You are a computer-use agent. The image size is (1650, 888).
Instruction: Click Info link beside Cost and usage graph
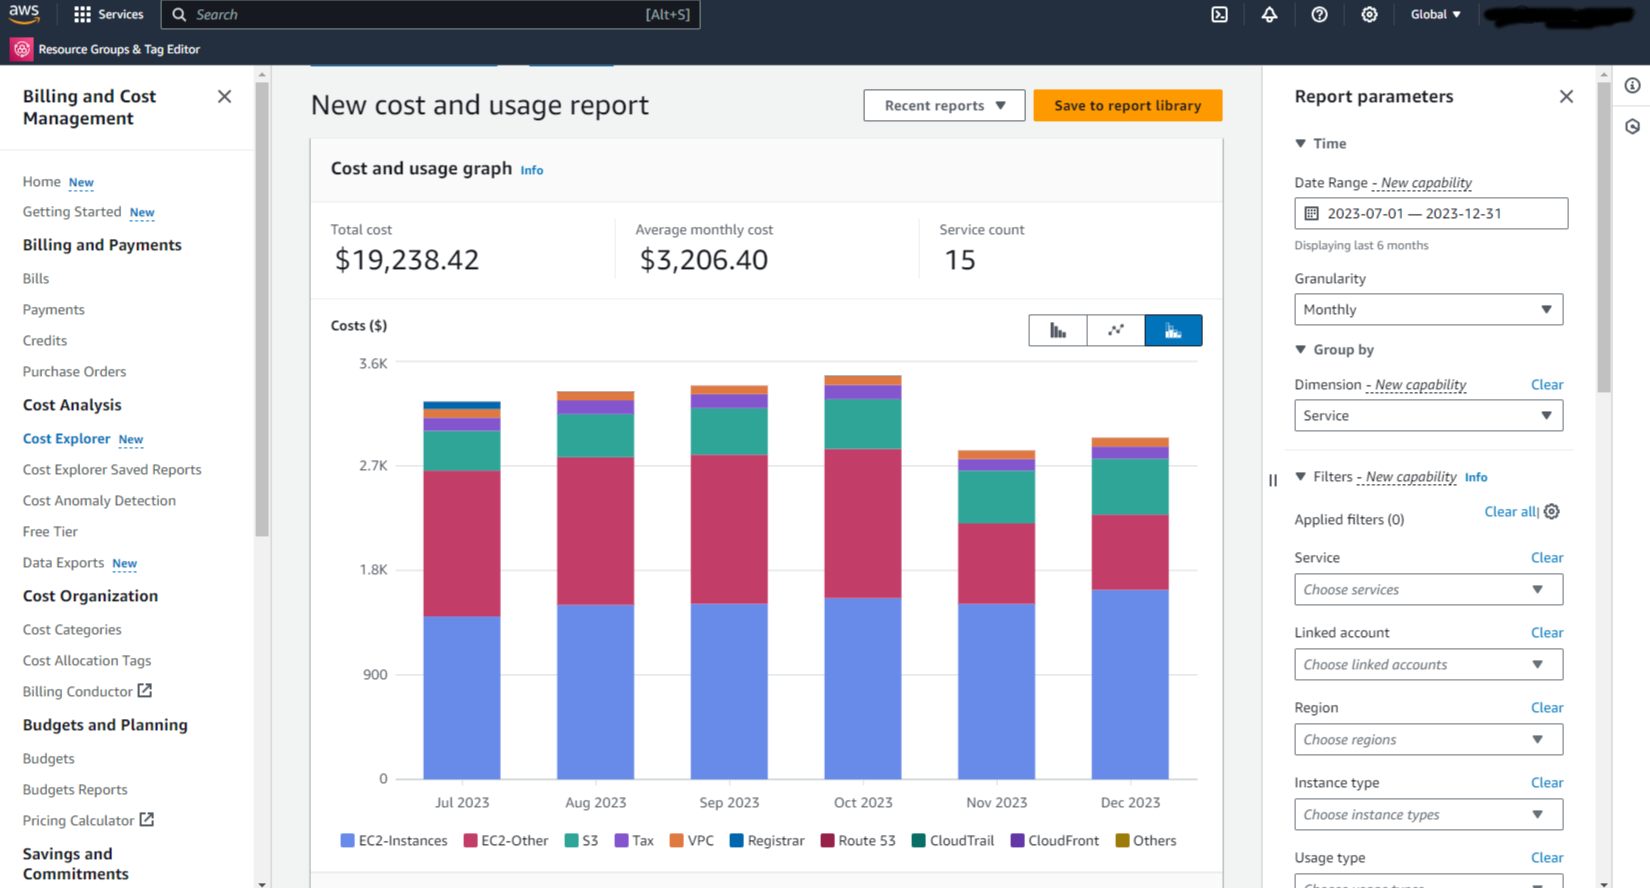(531, 170)
